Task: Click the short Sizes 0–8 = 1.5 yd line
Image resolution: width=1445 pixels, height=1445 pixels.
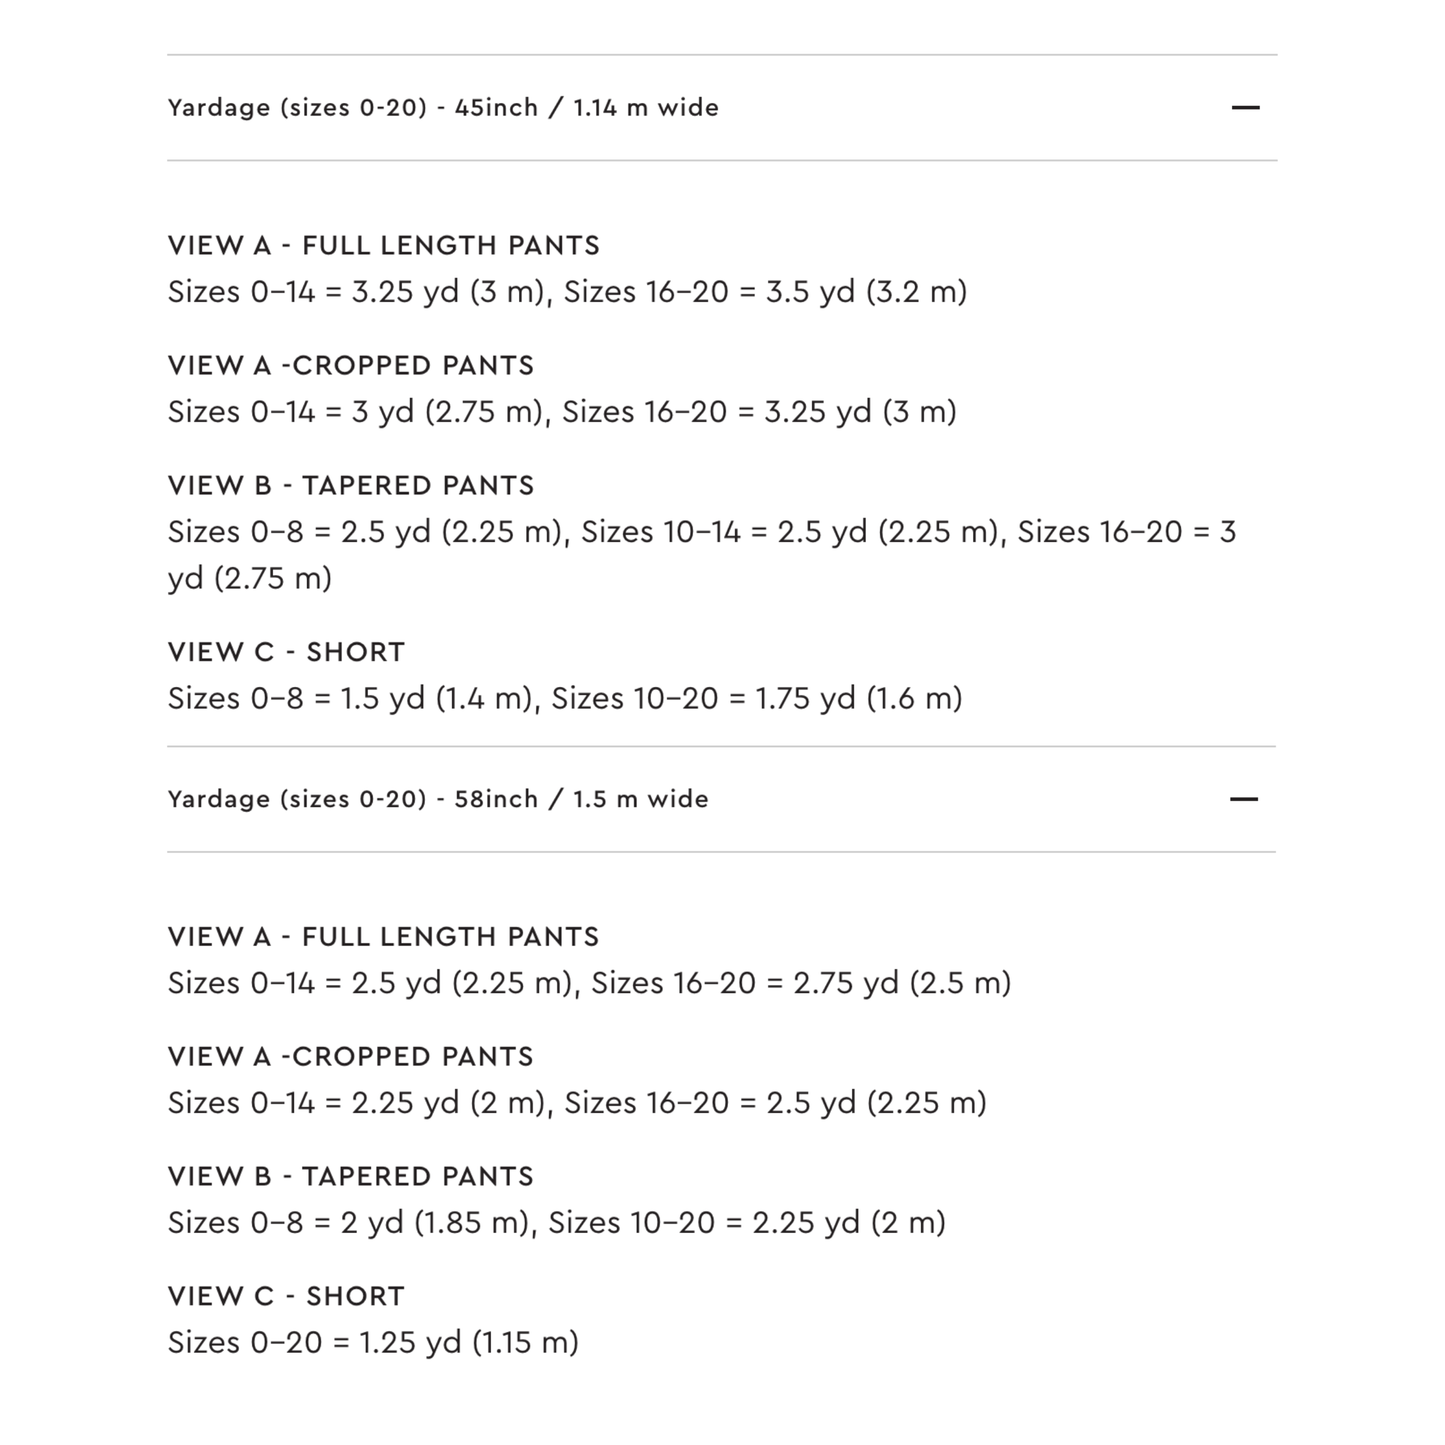Action: click(565, 698)
